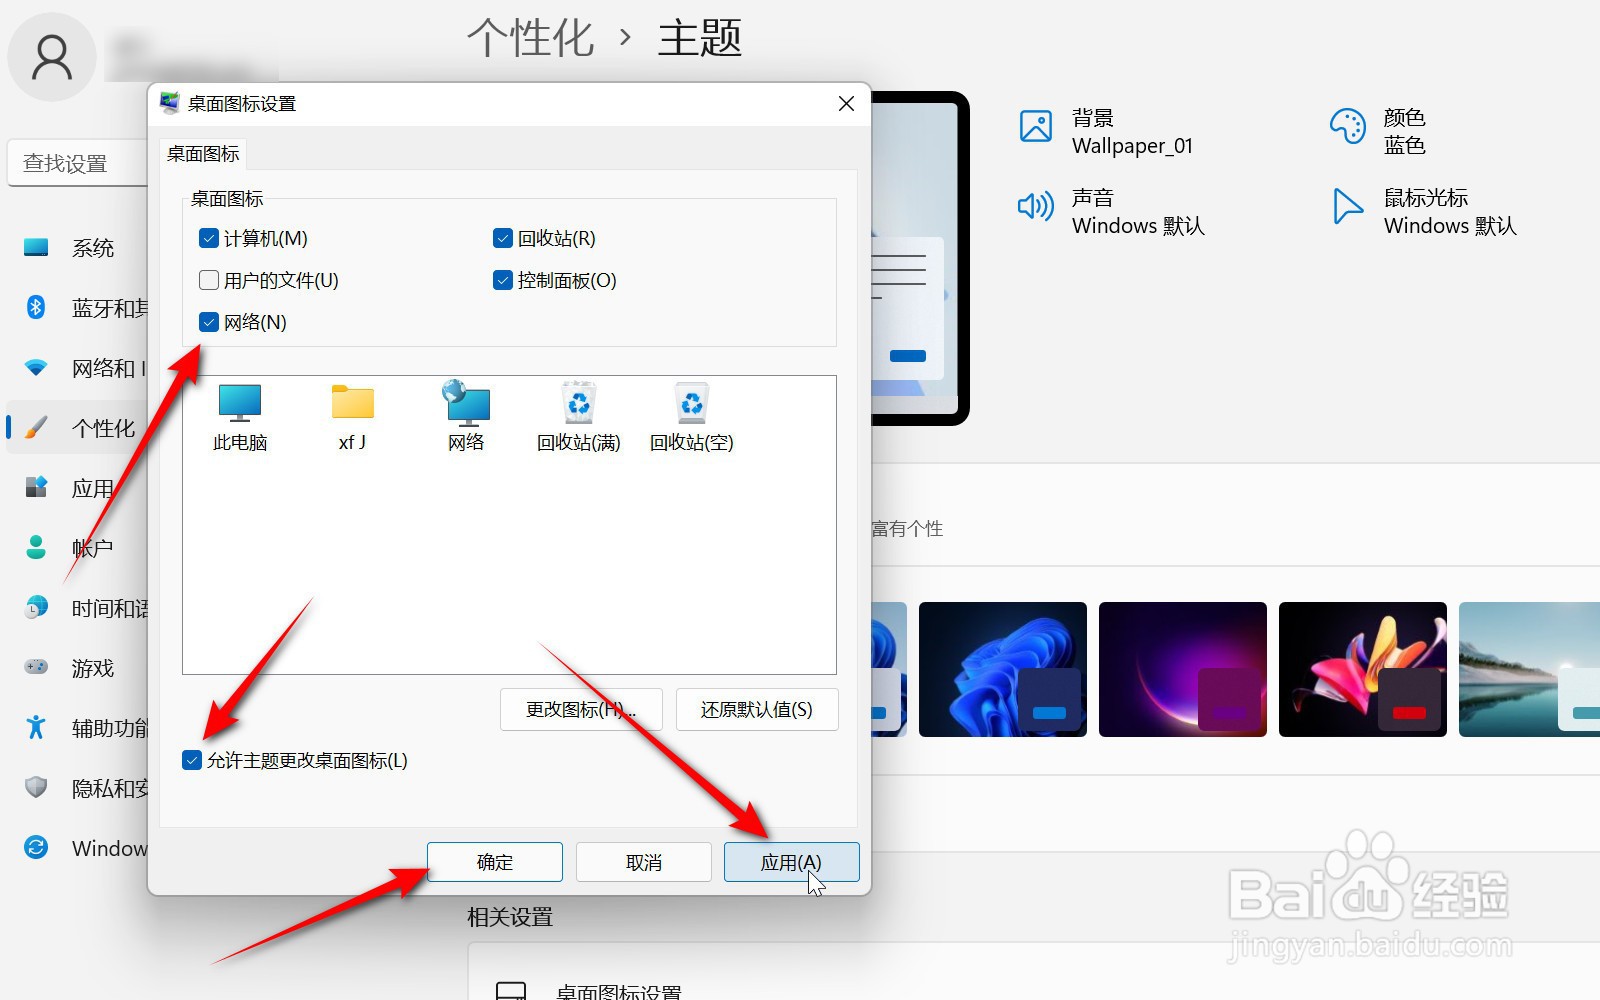
Task: Click the 确定 button
Action: tap(495, 862)
